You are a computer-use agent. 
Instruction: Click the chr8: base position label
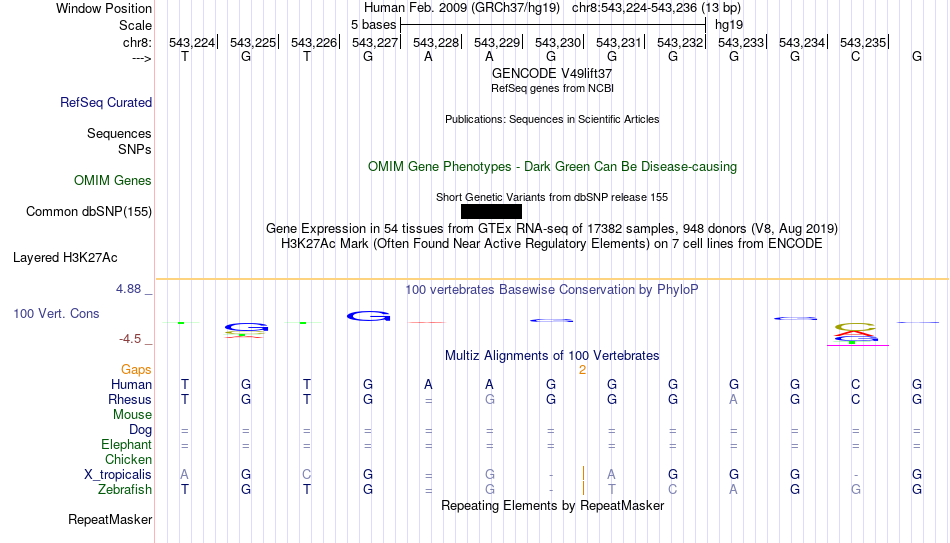tap(138, 42)
